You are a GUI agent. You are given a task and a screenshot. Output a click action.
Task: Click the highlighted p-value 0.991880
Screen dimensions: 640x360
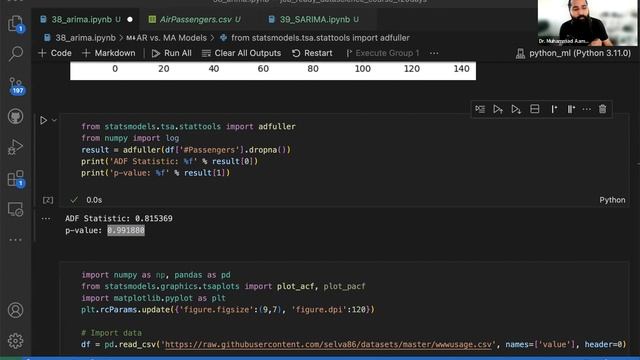[x=126, y=230]
